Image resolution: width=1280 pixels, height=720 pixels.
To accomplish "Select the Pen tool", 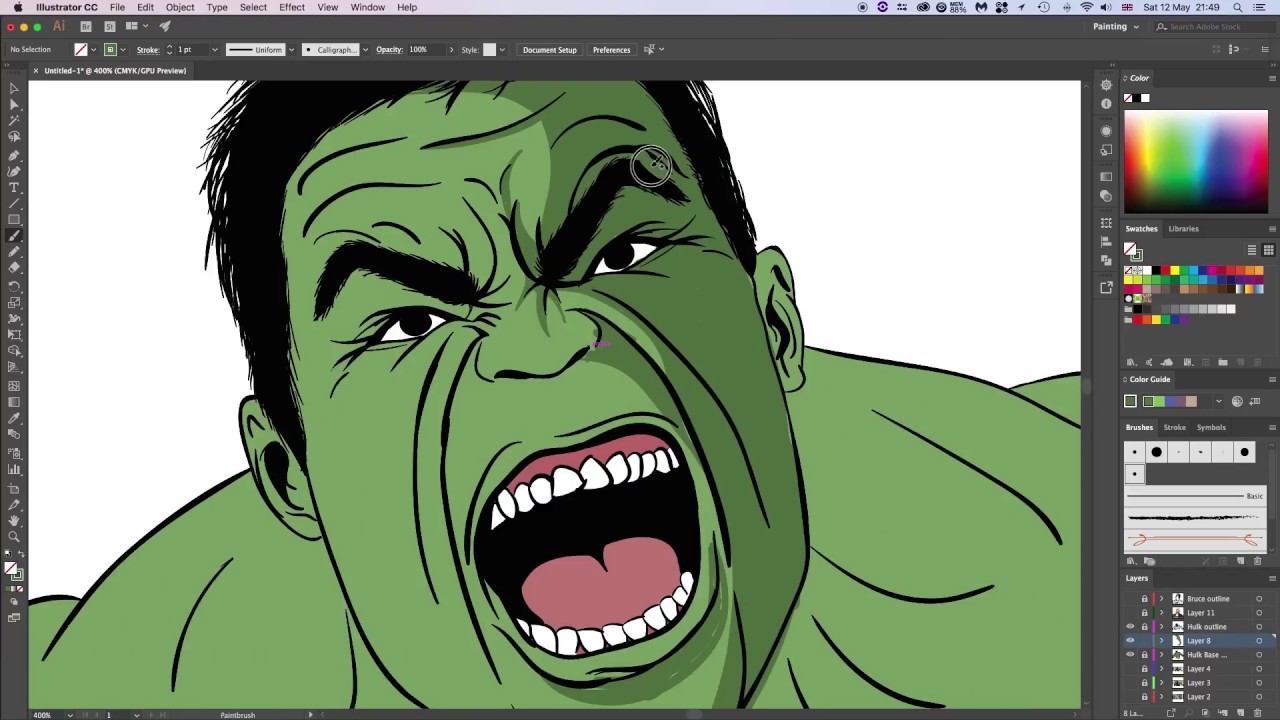I will coord(14,155).
